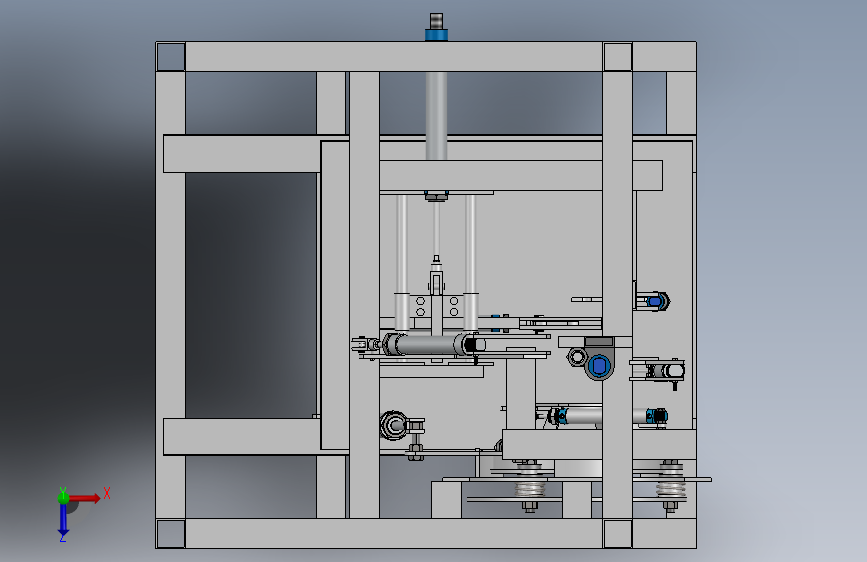Select the top-left corner block of the frame
Viewport: 867px width, 562px height.
click(171, 56)
